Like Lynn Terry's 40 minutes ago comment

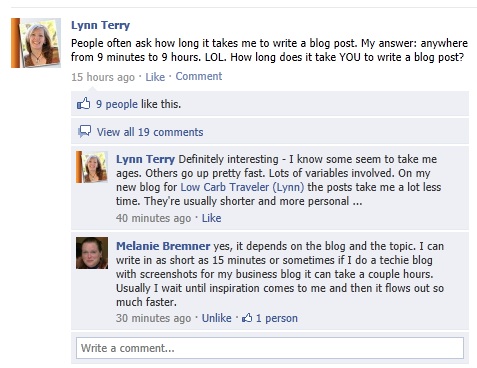pos(211,218)
